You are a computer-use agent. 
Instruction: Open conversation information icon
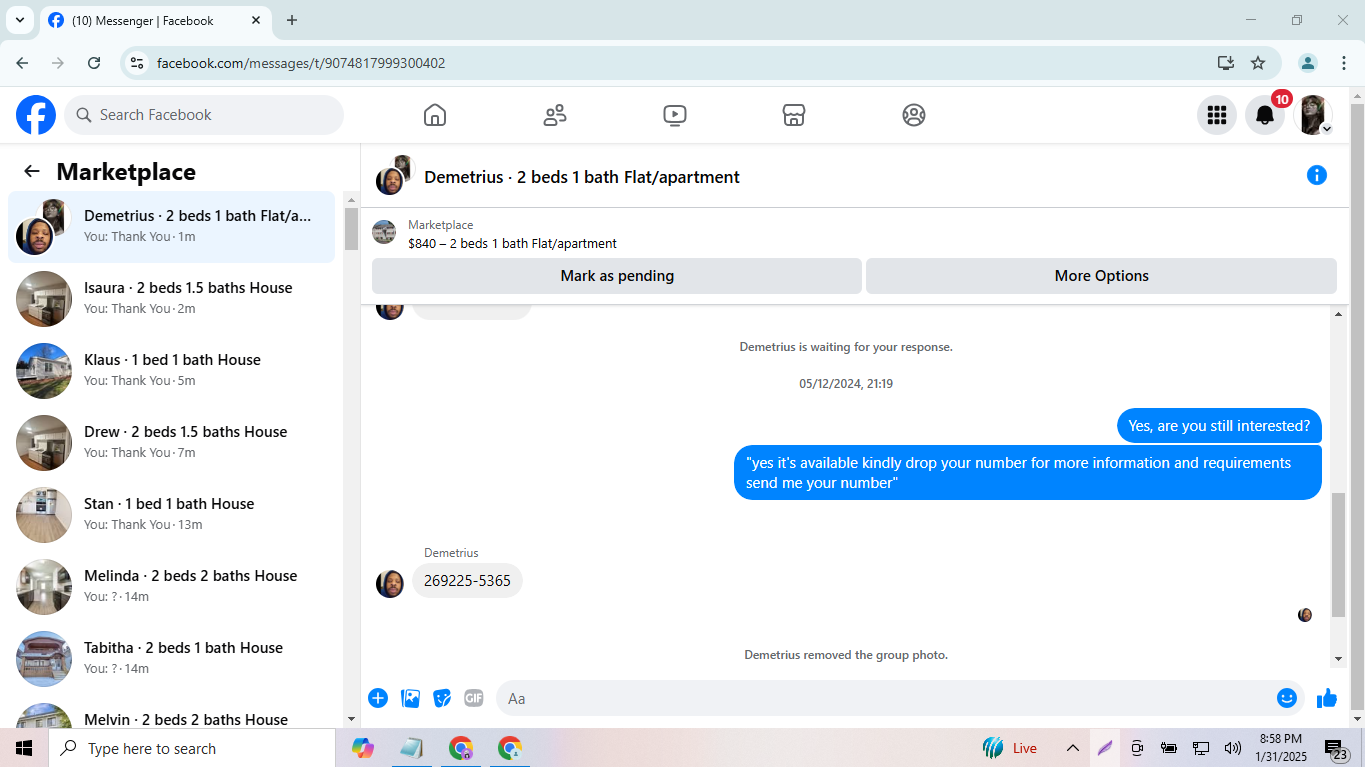(x=1317, y=175)
